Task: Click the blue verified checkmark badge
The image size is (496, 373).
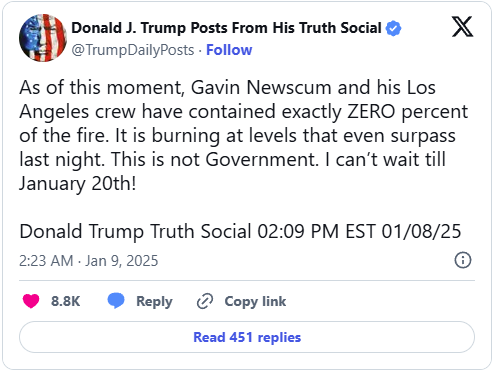Action: tap(393, 28)
